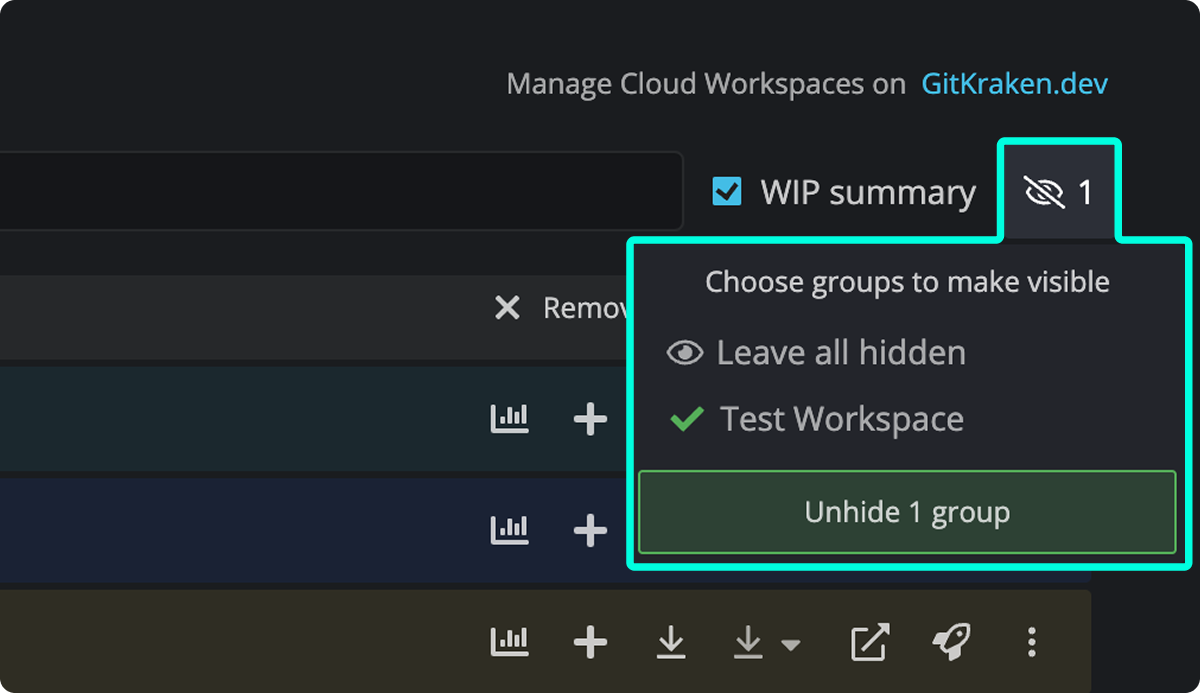This screenshot has height=693, width=1200.
Task: Click the rocket launch icon
Action: [951, 641]
